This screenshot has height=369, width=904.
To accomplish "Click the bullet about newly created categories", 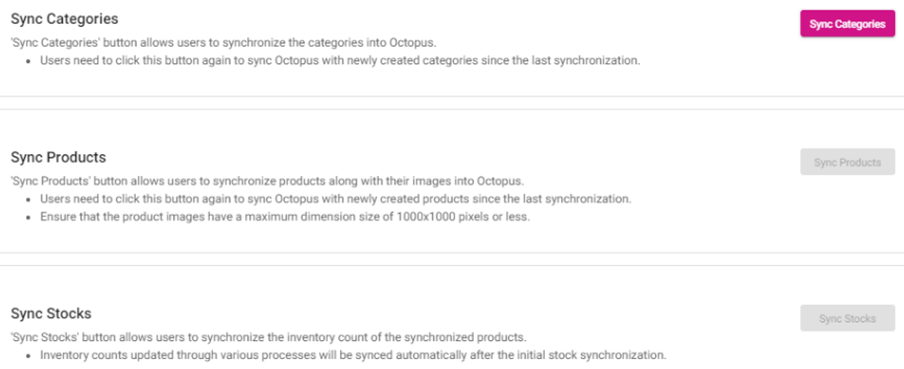I will [x=340, y=61].
